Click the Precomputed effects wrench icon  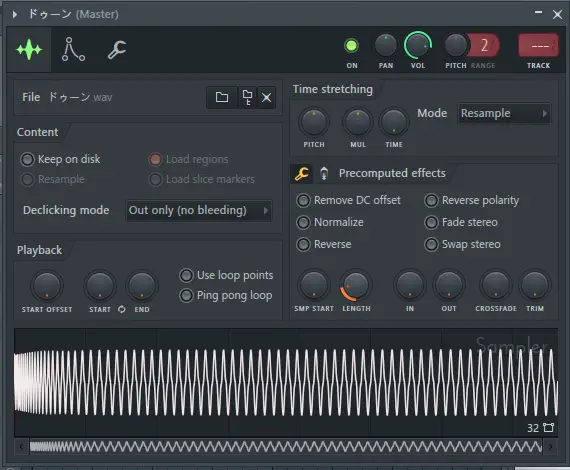302,173
